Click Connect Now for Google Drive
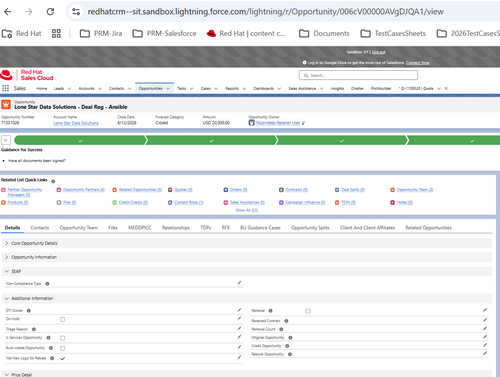The image size is (500, 377). tap(418, 63)
